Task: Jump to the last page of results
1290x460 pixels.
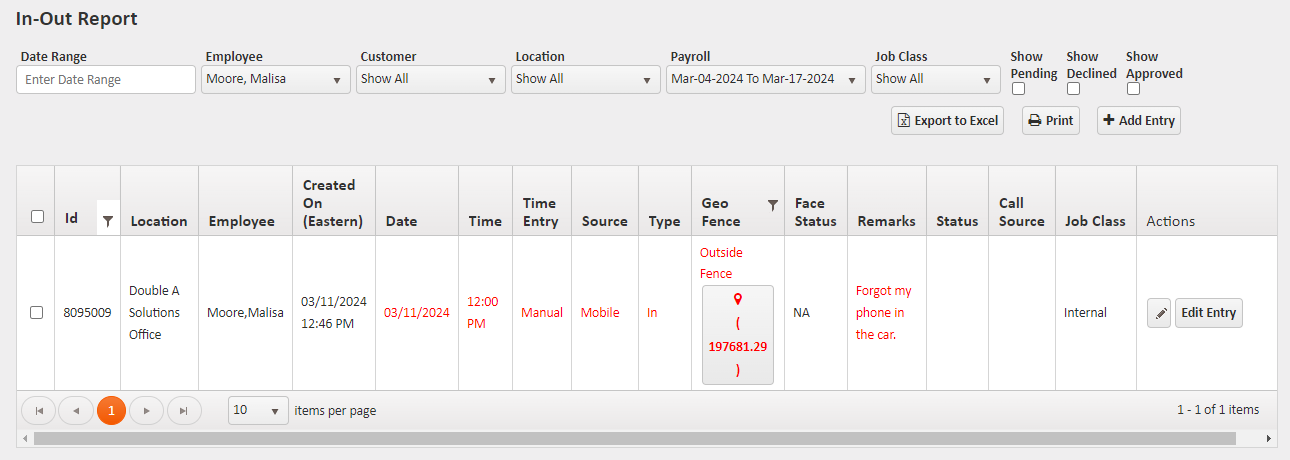Action: [x=184, y=410]
